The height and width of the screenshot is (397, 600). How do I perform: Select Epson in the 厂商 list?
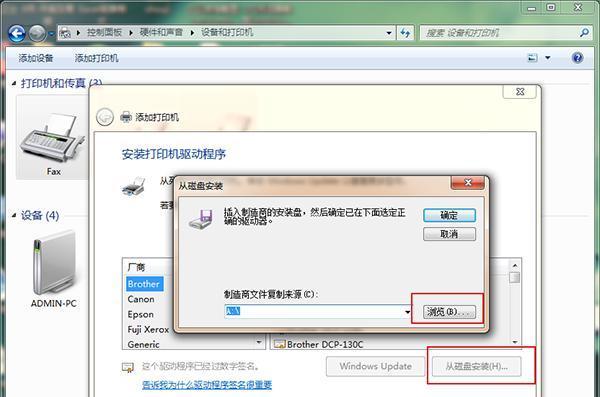140,314
